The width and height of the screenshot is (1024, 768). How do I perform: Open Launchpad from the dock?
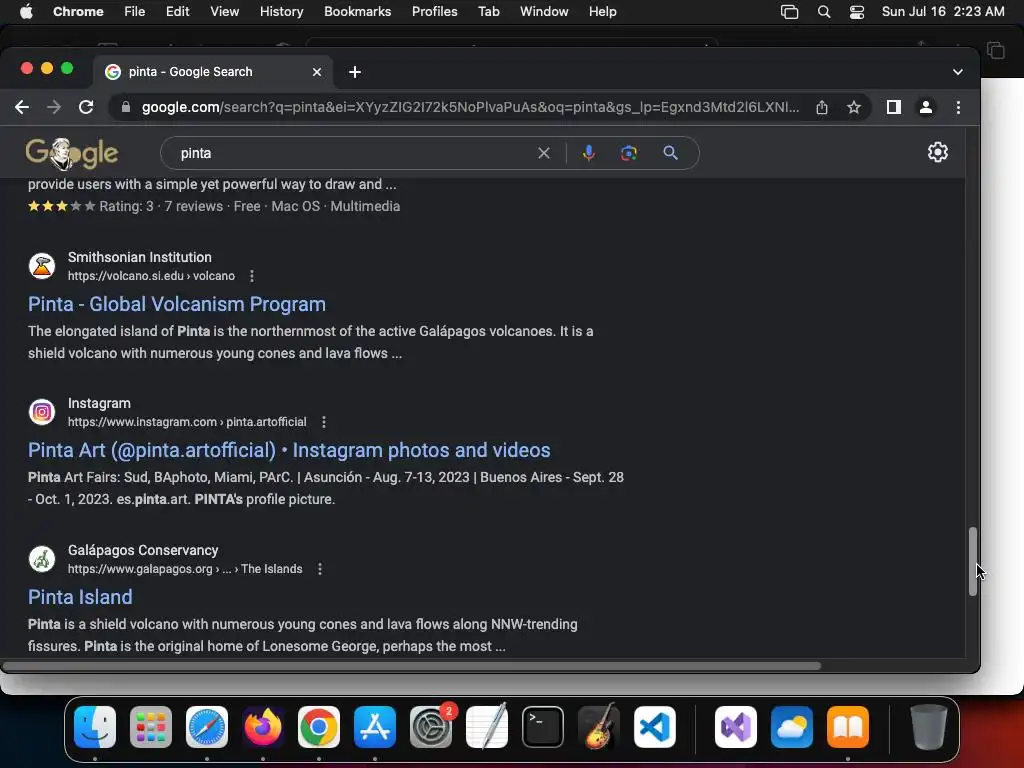click(151, 727)
